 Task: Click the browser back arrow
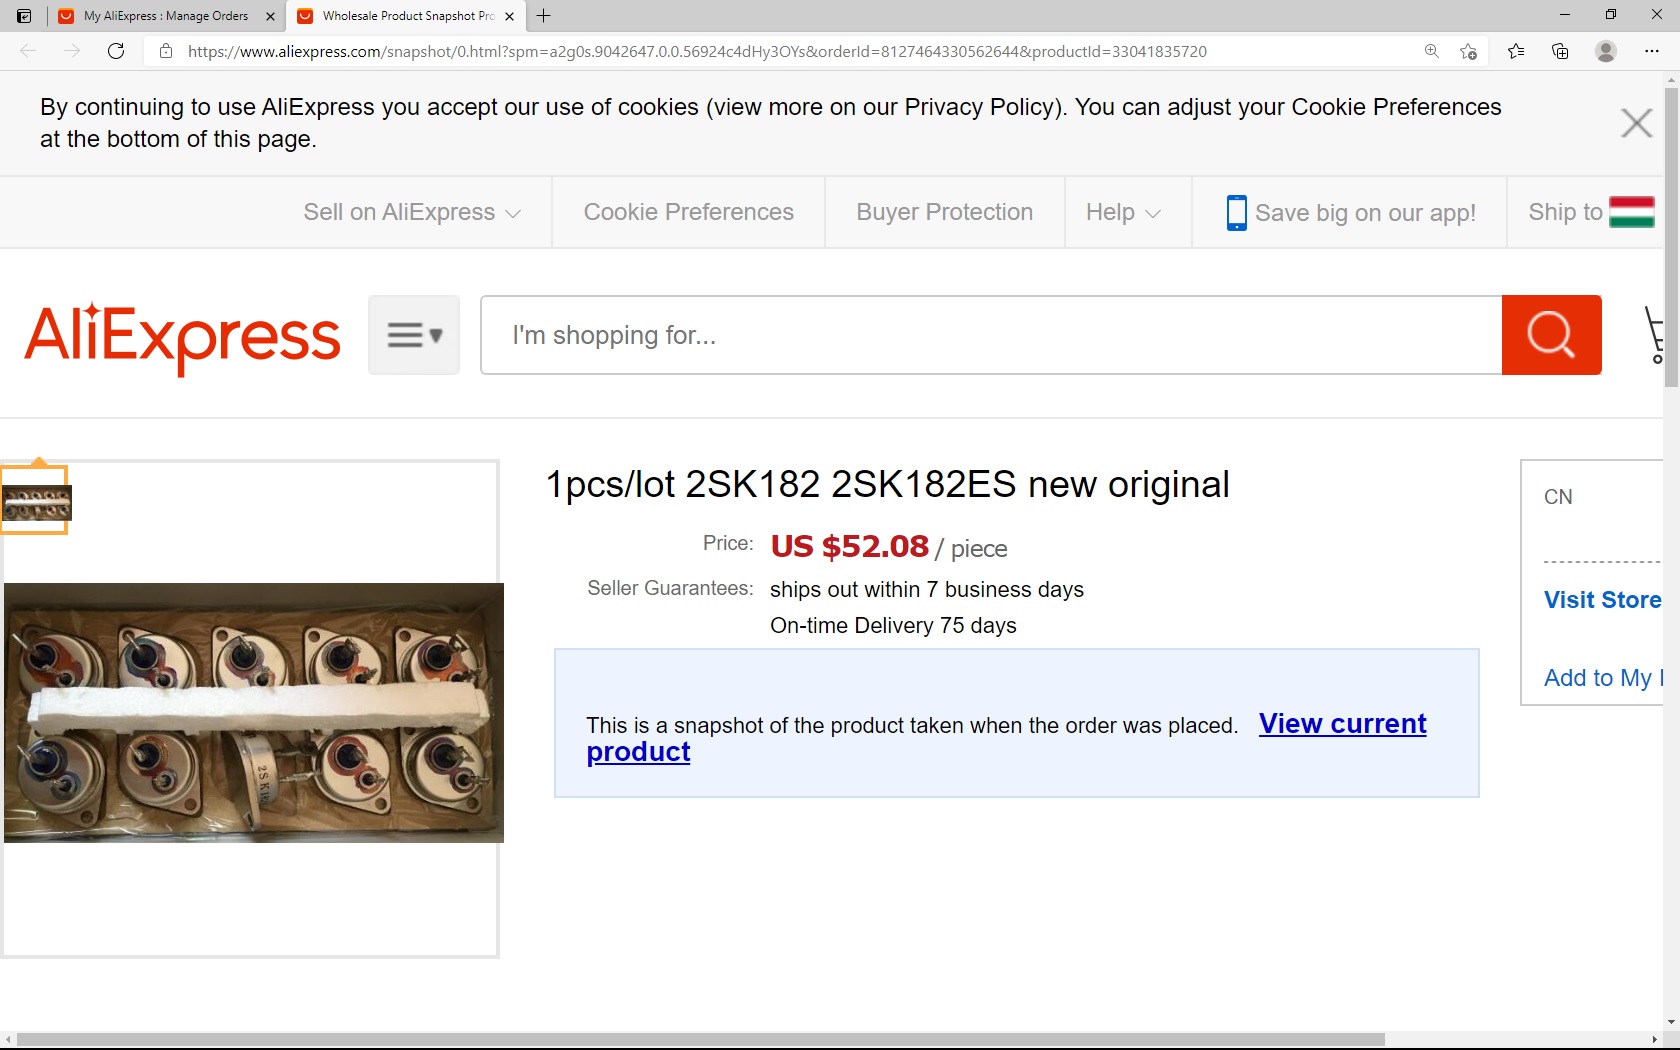[28, 51]
